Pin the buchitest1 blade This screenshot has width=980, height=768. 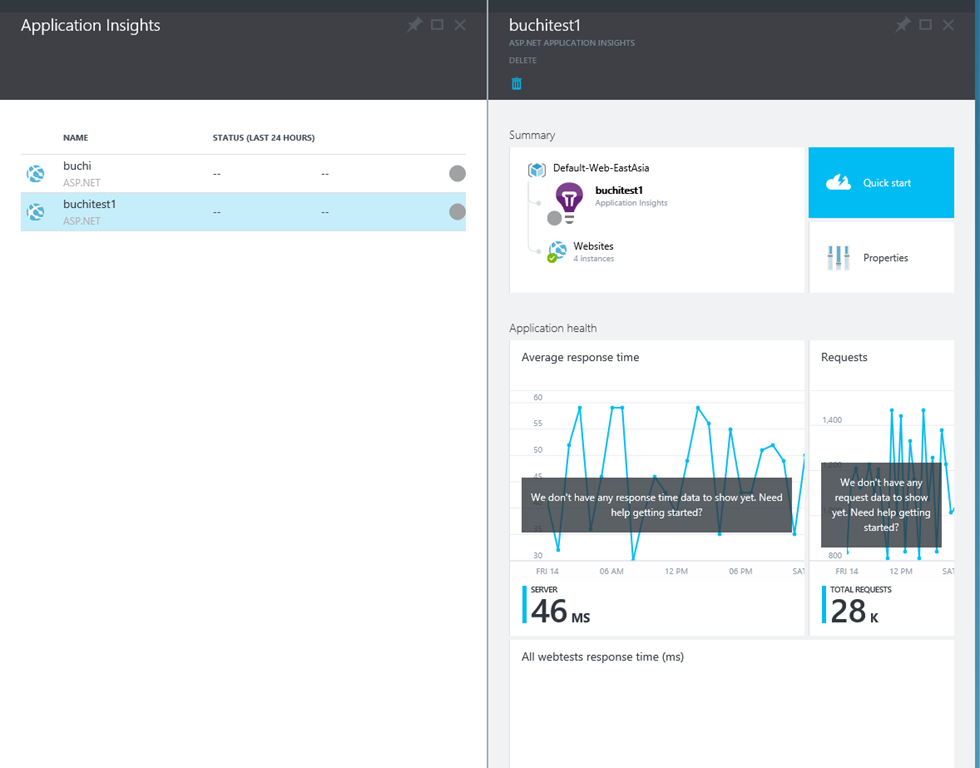[902, 25]
